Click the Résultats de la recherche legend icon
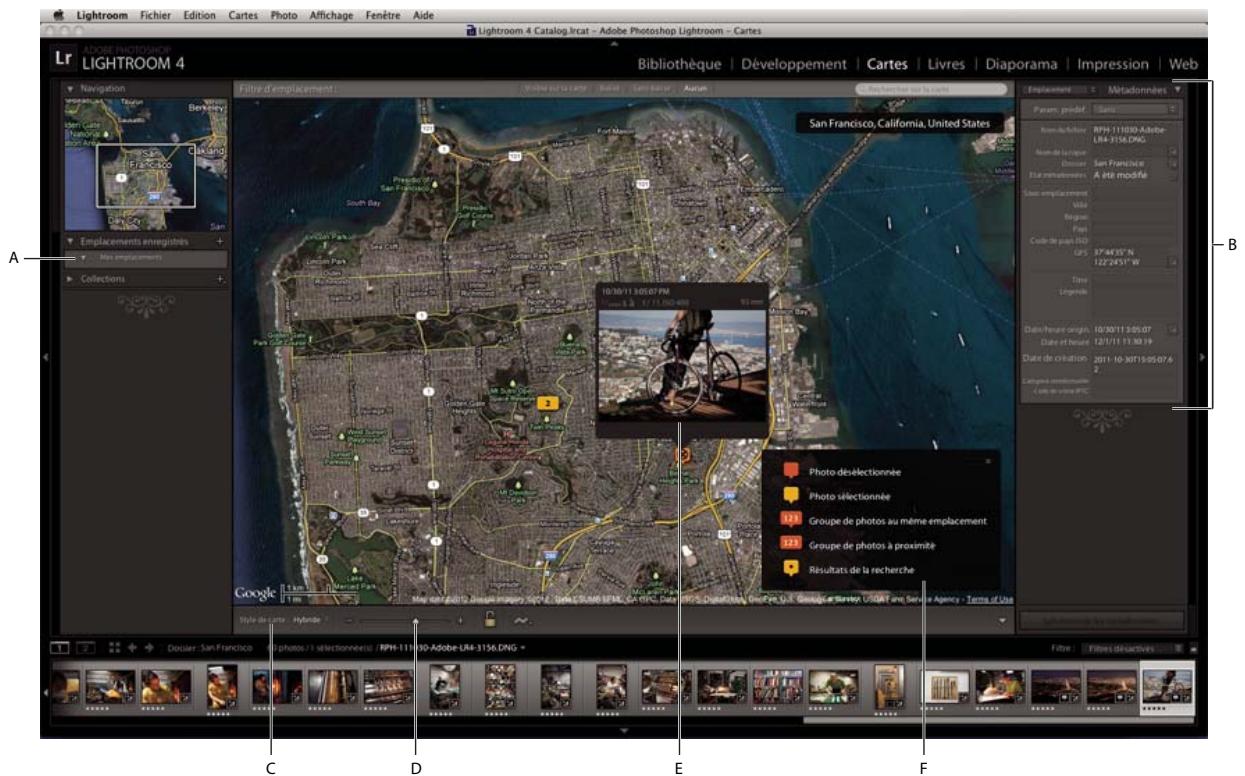 [x=791, y=569]
